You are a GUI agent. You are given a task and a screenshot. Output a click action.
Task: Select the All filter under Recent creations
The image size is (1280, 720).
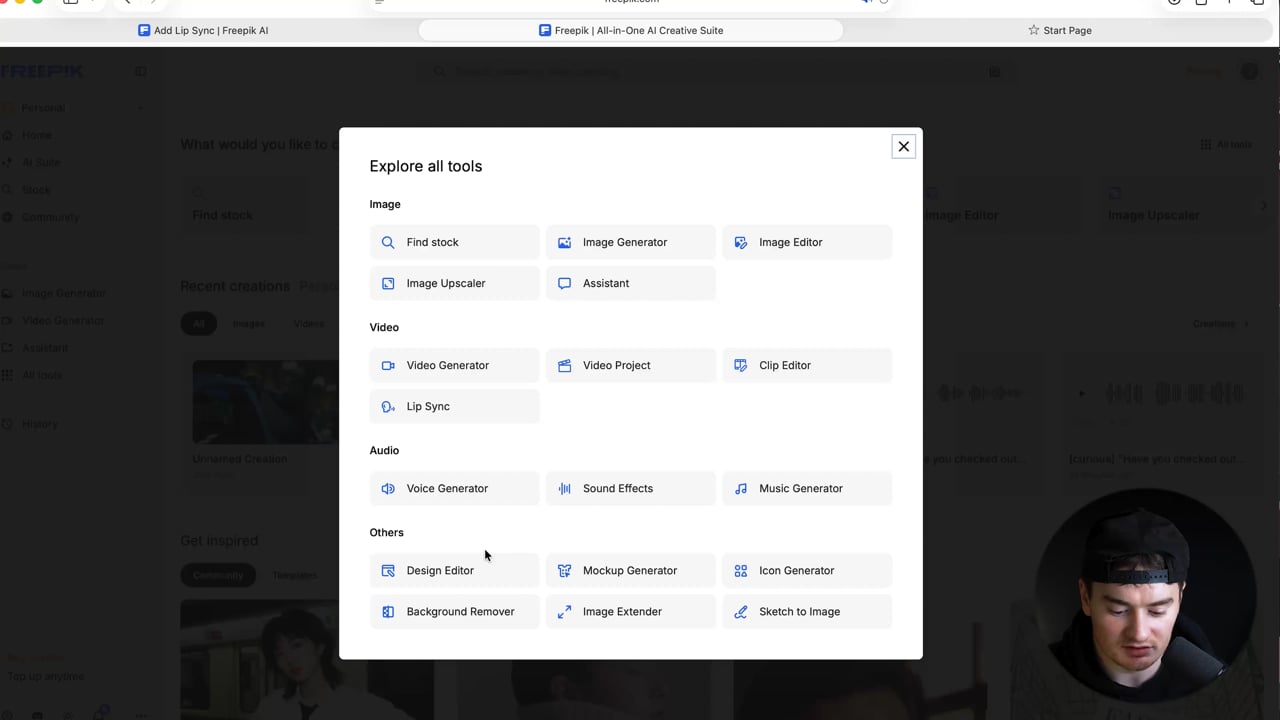[x=198, y=323]
